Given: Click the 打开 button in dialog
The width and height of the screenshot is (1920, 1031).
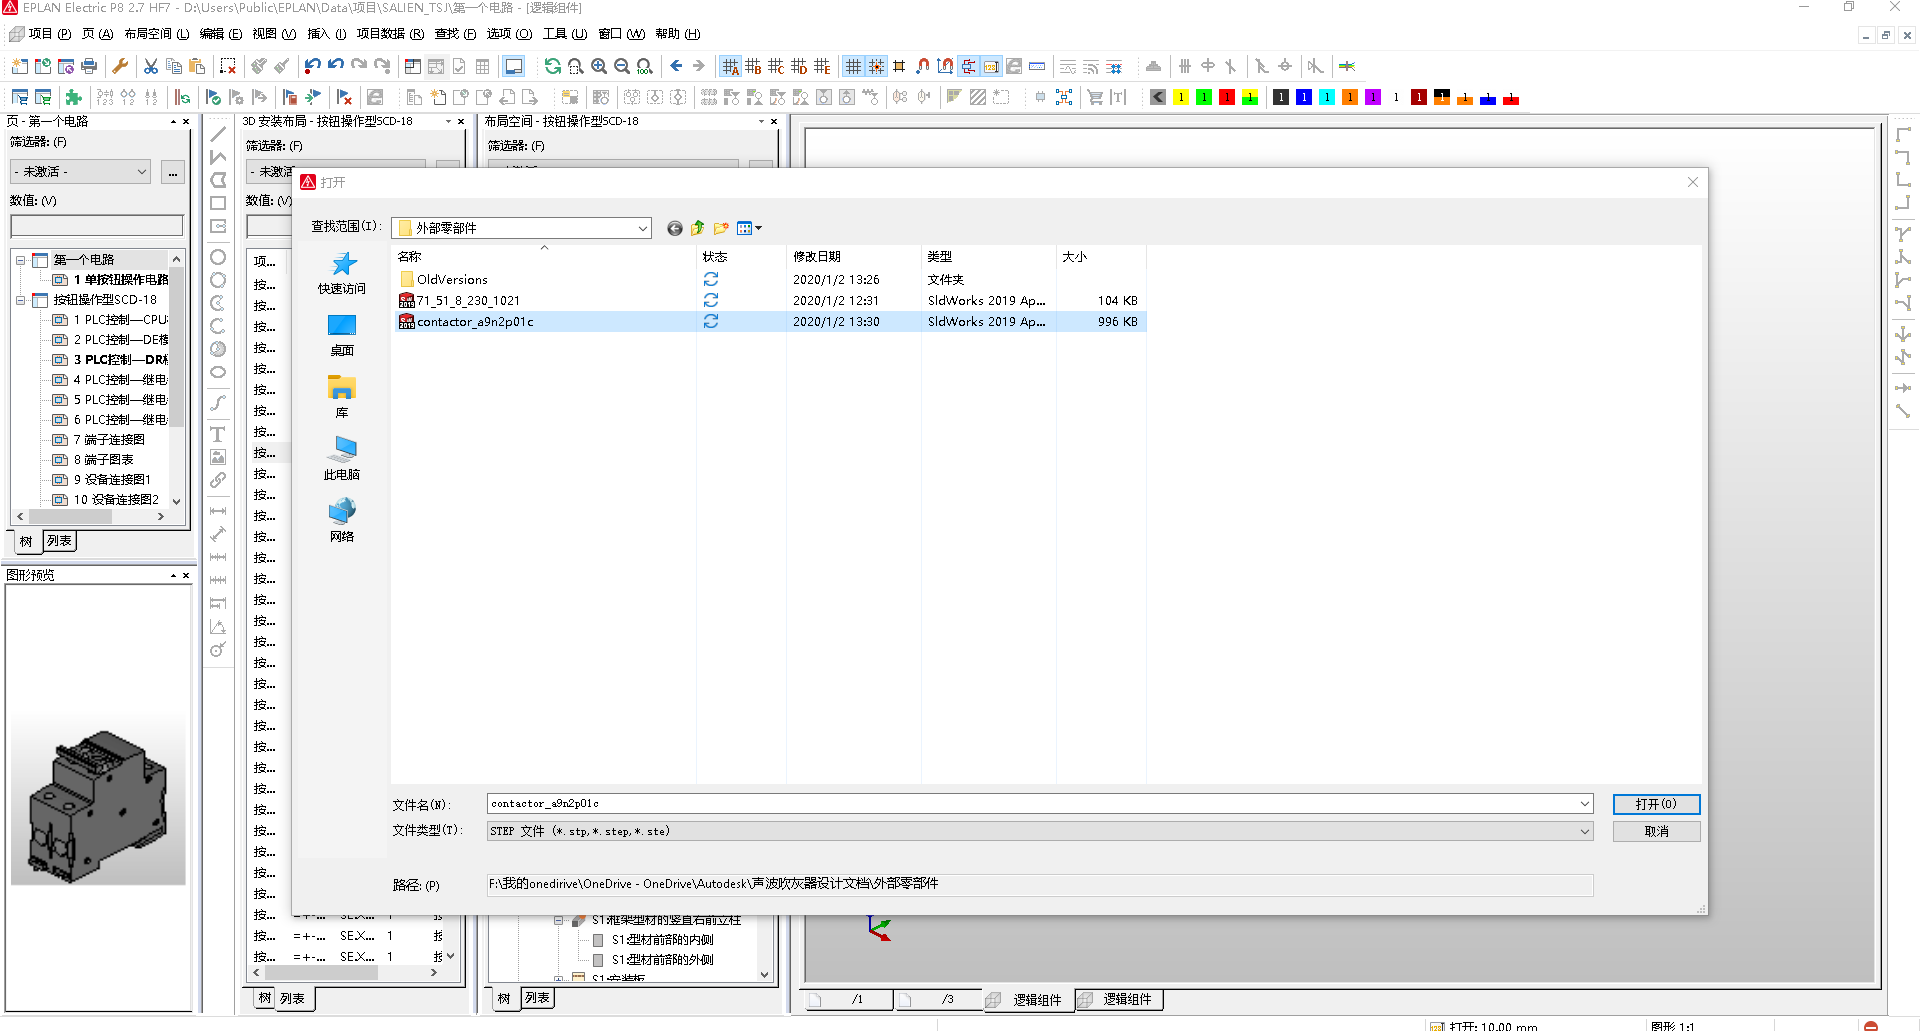Looking at the screenshot, I should coord(1655,804).
